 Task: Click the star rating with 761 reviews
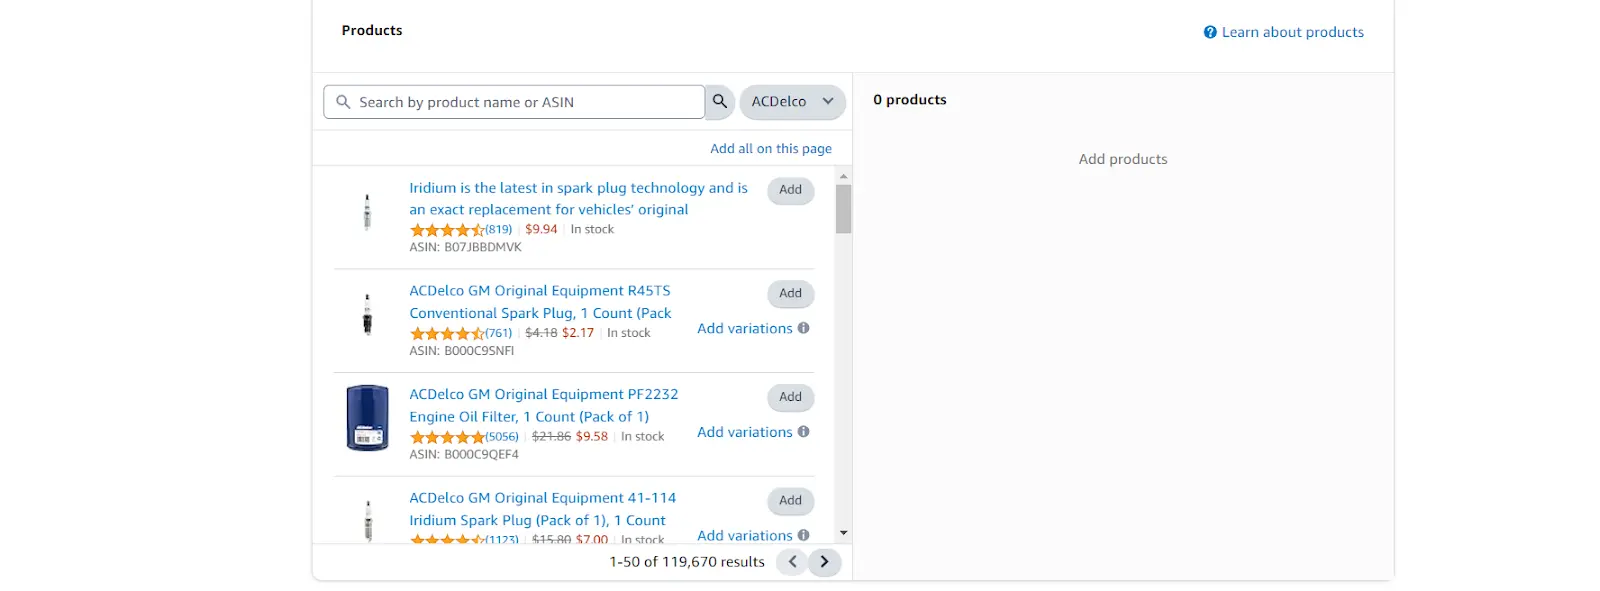447,333
